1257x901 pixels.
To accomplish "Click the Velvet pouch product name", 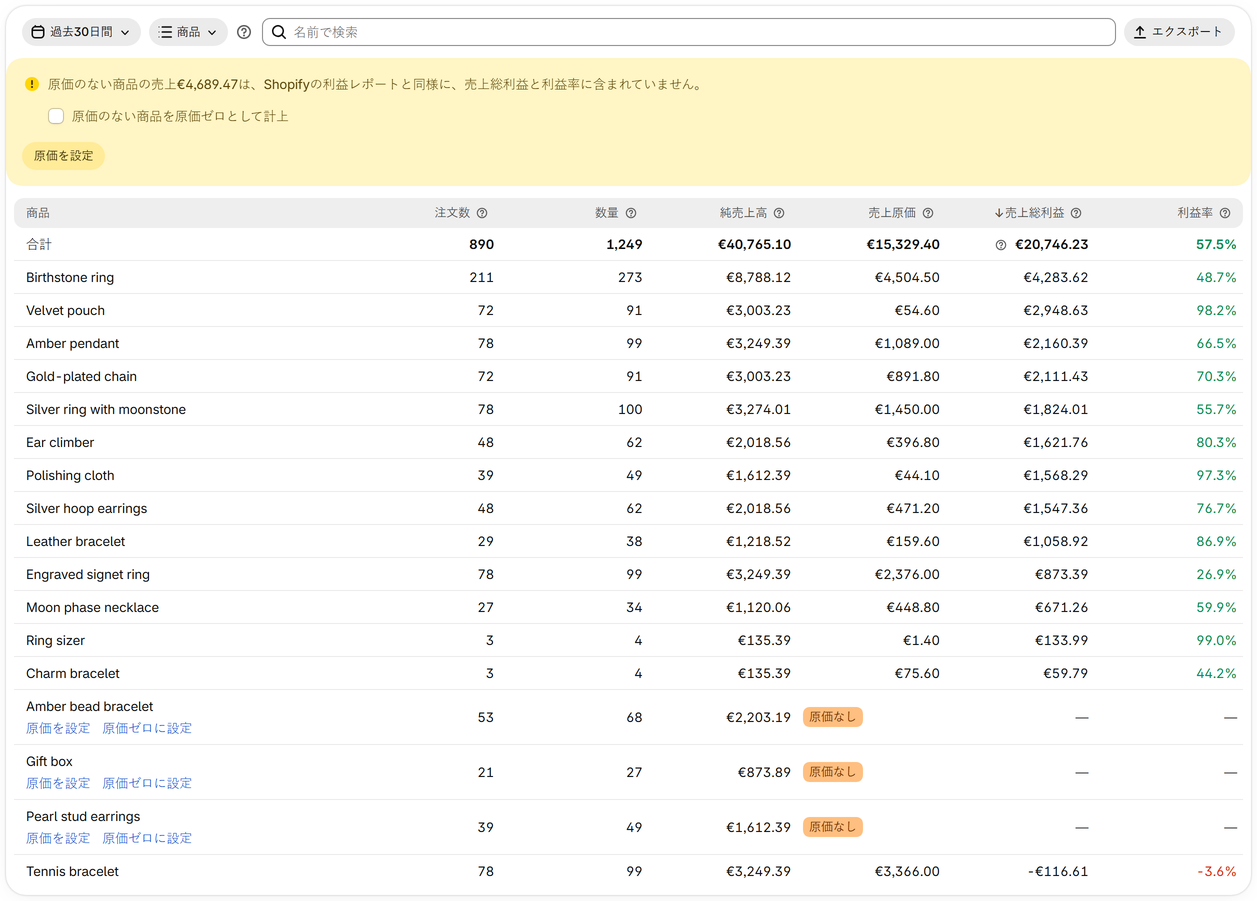I will (x=65, y=310).
